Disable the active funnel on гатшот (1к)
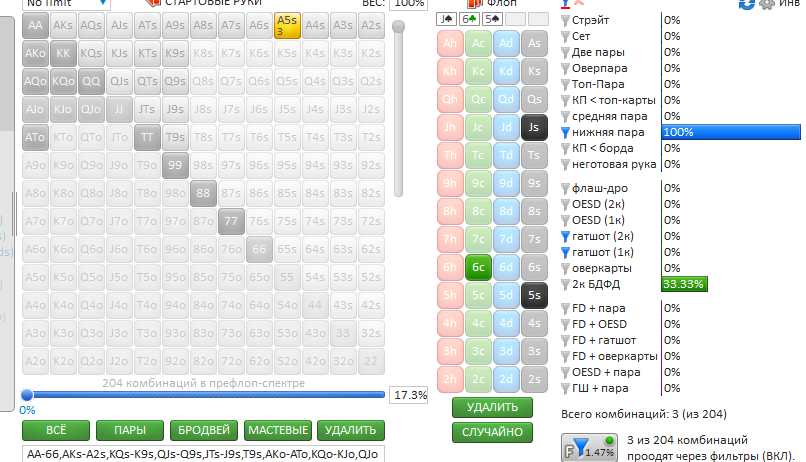Screen dimensions: 806x462 565,252
